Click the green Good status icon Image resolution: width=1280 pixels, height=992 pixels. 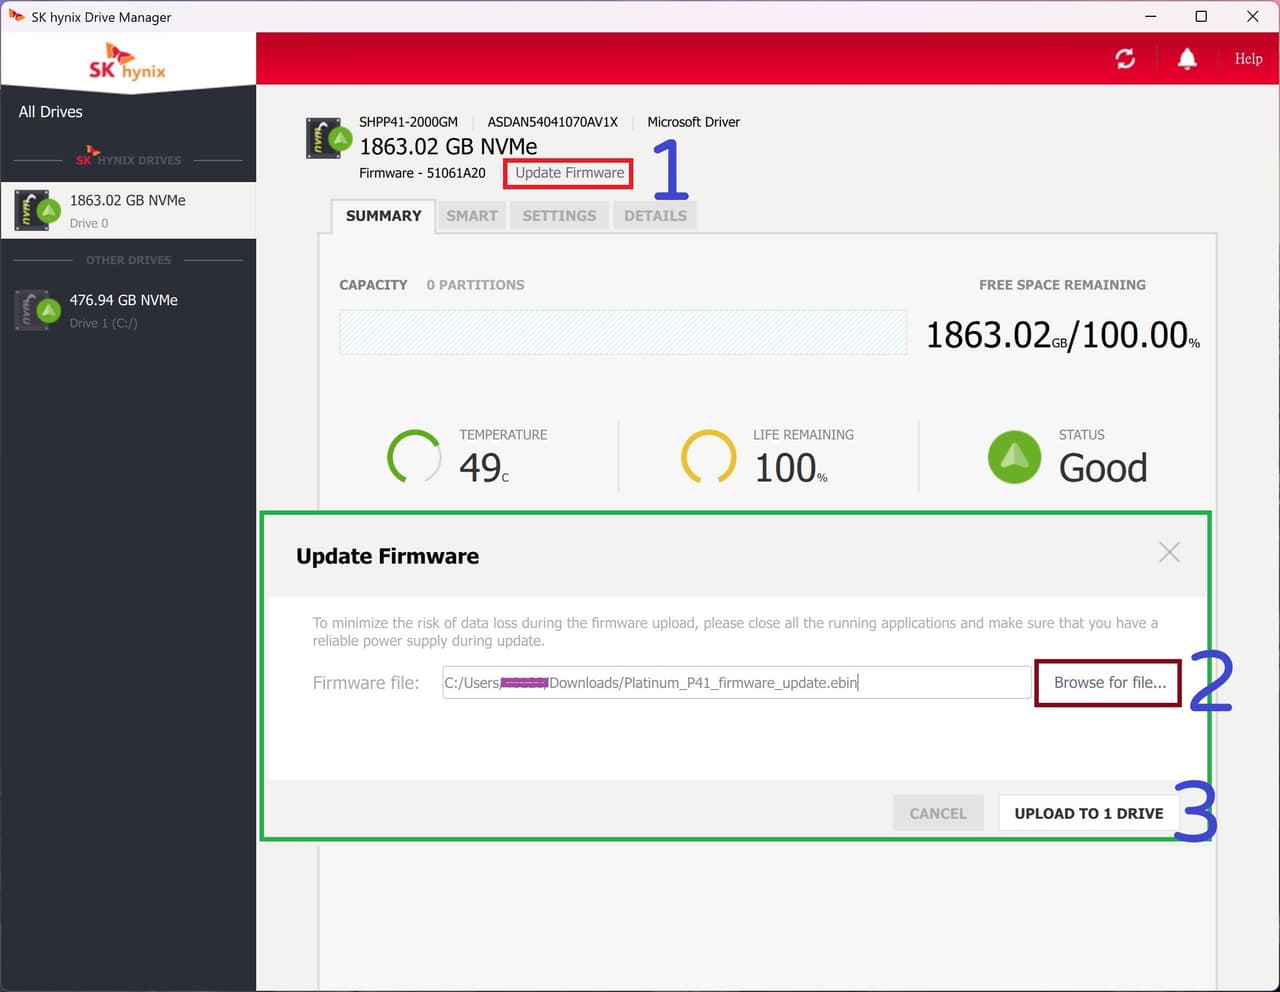pyautogui.click(x=1014, y=457)
